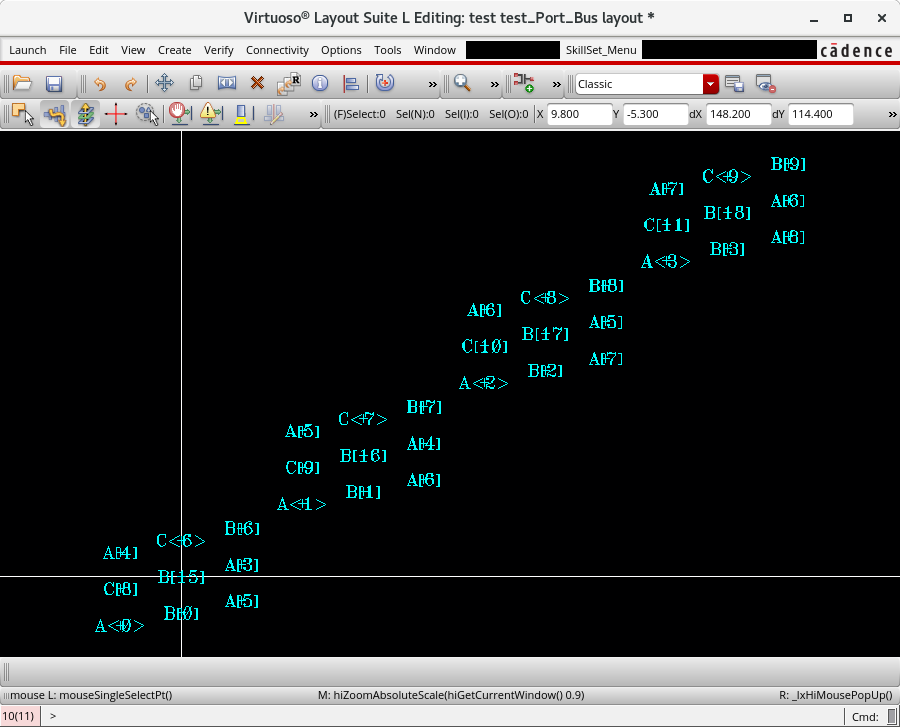Open the SkillSet_Menu menu
Image resolution: width=900 pixels, height=727 pixels.
(x=601, y=50)
